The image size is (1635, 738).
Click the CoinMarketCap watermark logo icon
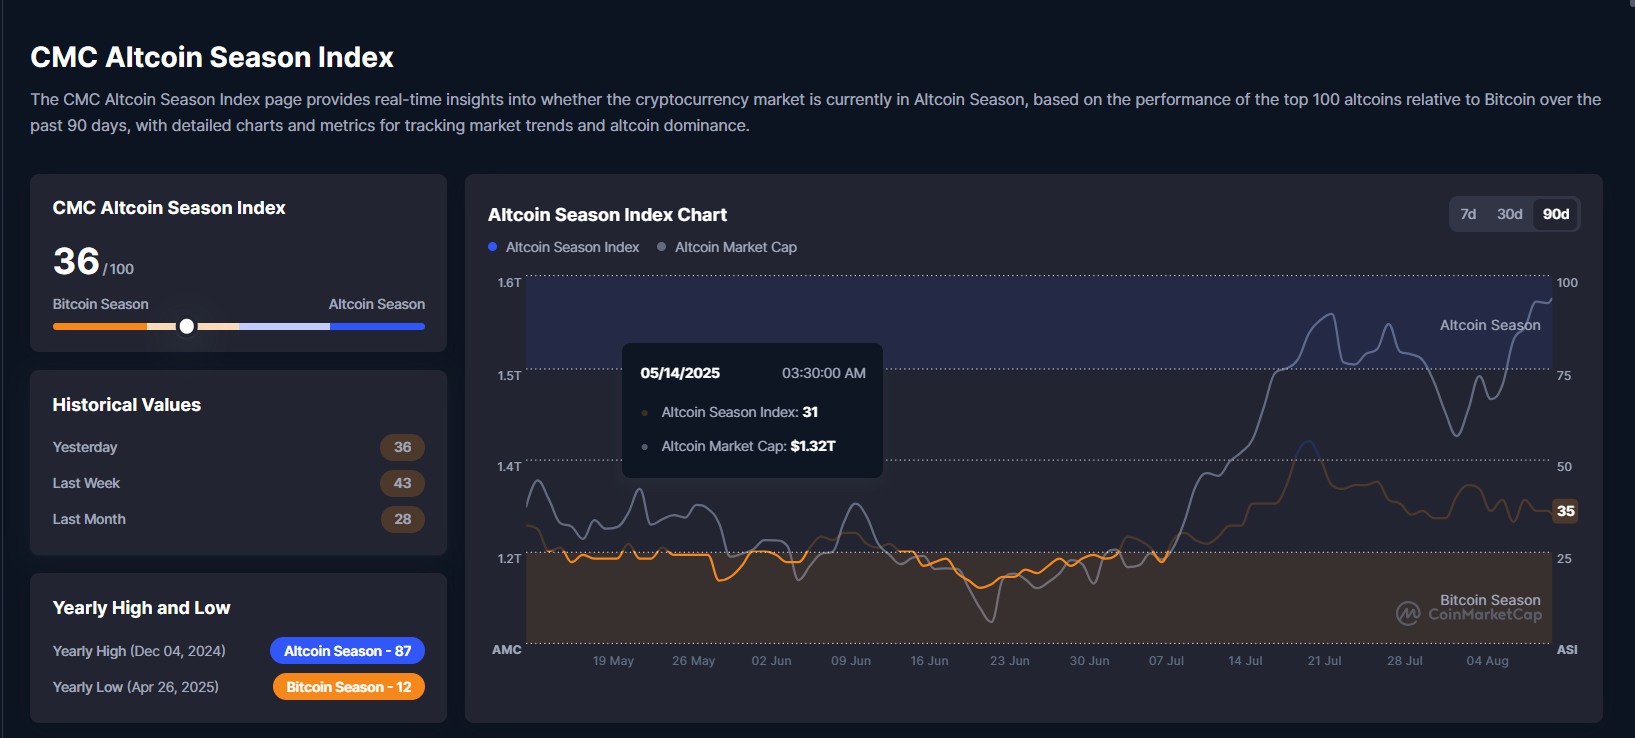pyautogui.click(x=1408, y=613)
